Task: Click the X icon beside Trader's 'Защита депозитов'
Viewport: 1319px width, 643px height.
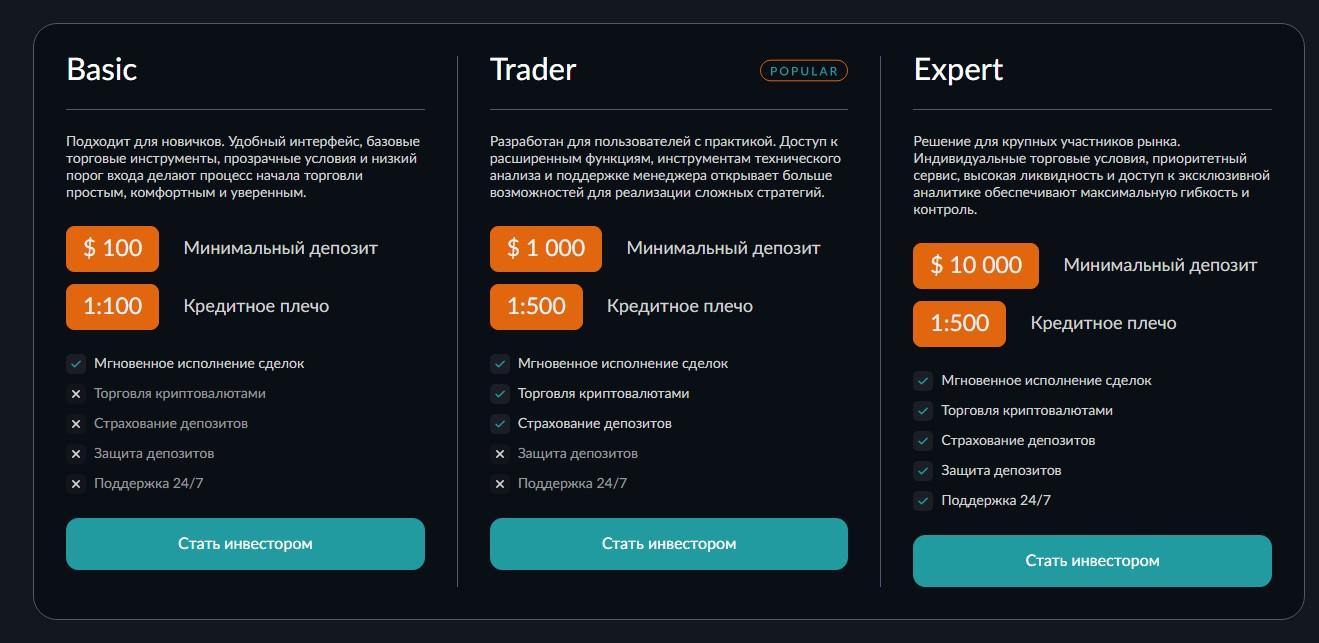Action: click(x=500, y=454)
